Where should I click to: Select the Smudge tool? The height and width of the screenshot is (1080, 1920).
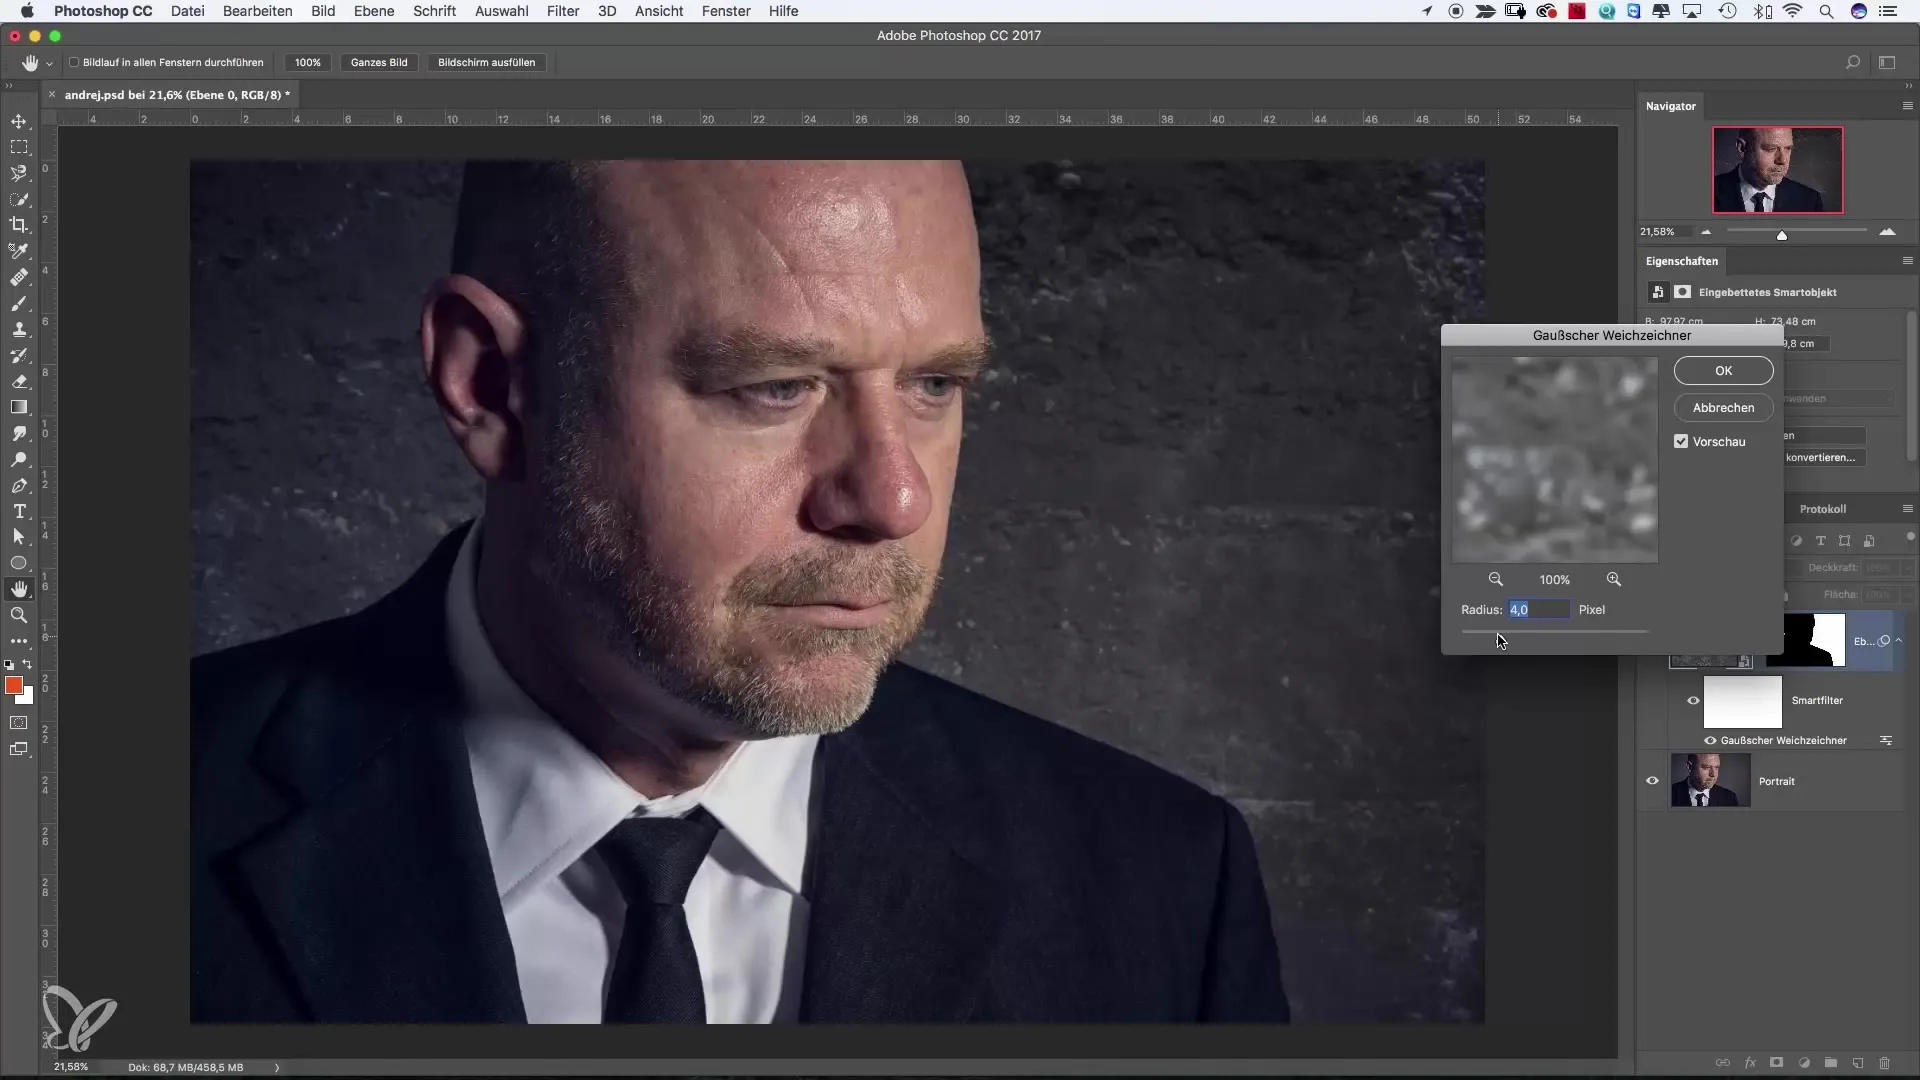pyautogui.click(x=19, y=433)
